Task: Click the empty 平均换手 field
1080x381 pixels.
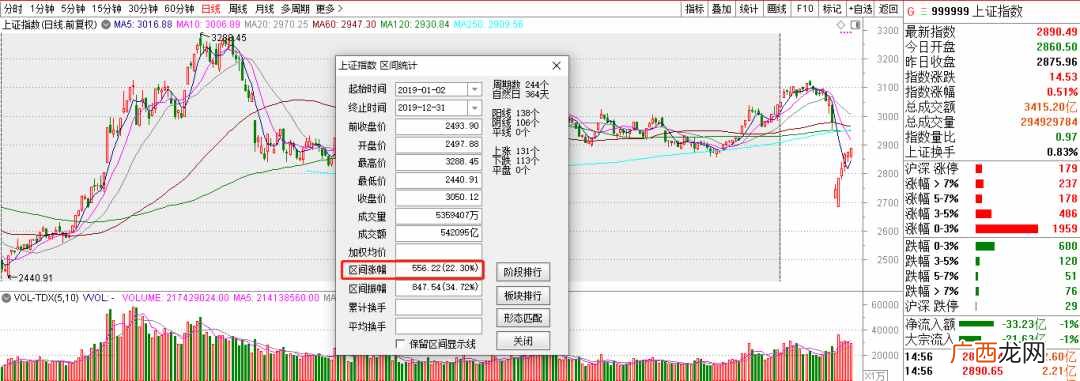Action: [x=438, y=325]
